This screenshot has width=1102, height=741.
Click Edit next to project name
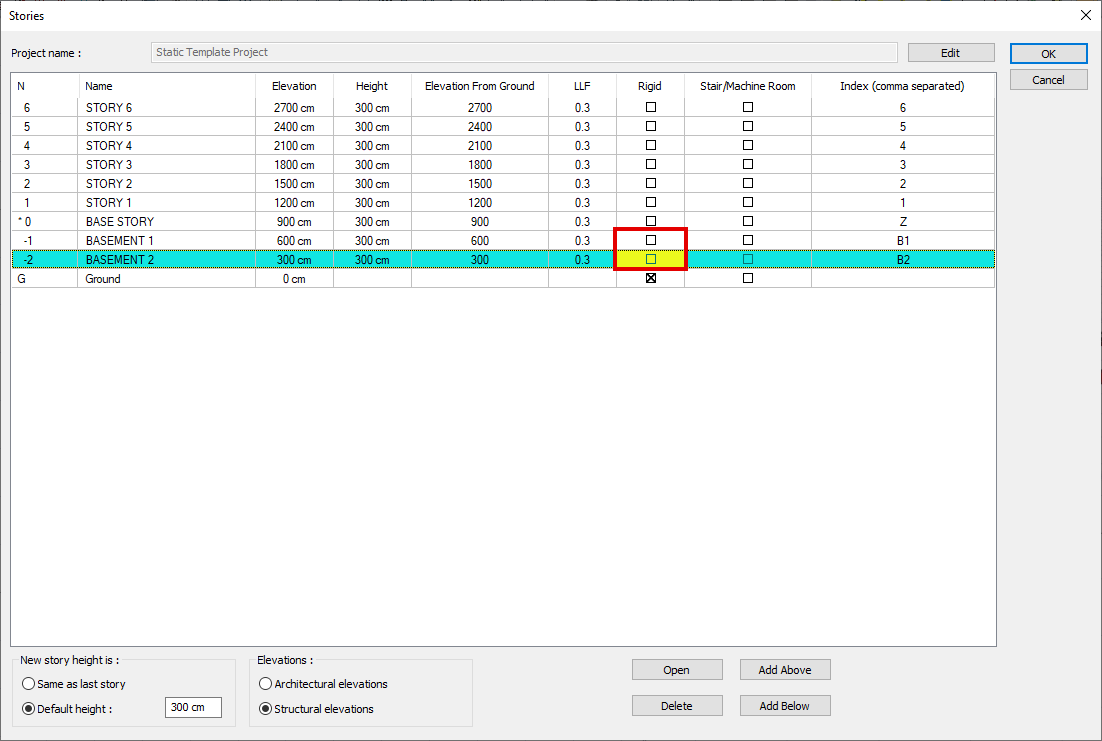pyautogui.click(x=950, y=53)
